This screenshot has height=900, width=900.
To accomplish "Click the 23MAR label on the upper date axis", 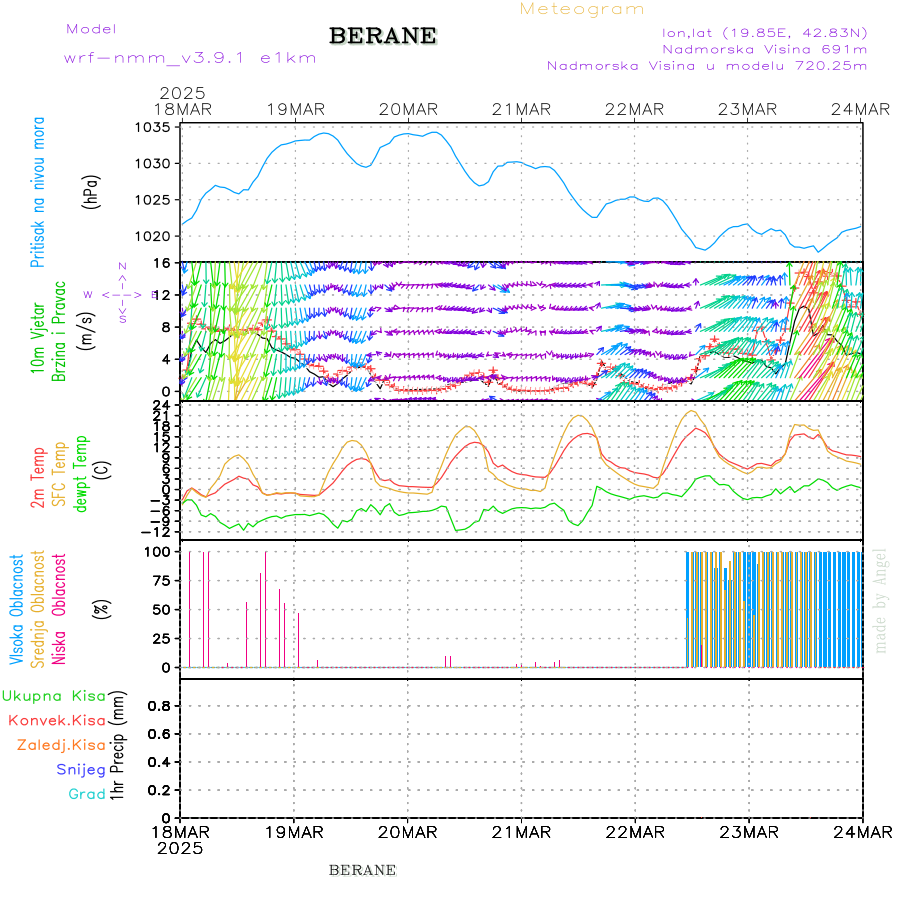I will [747, 109].
